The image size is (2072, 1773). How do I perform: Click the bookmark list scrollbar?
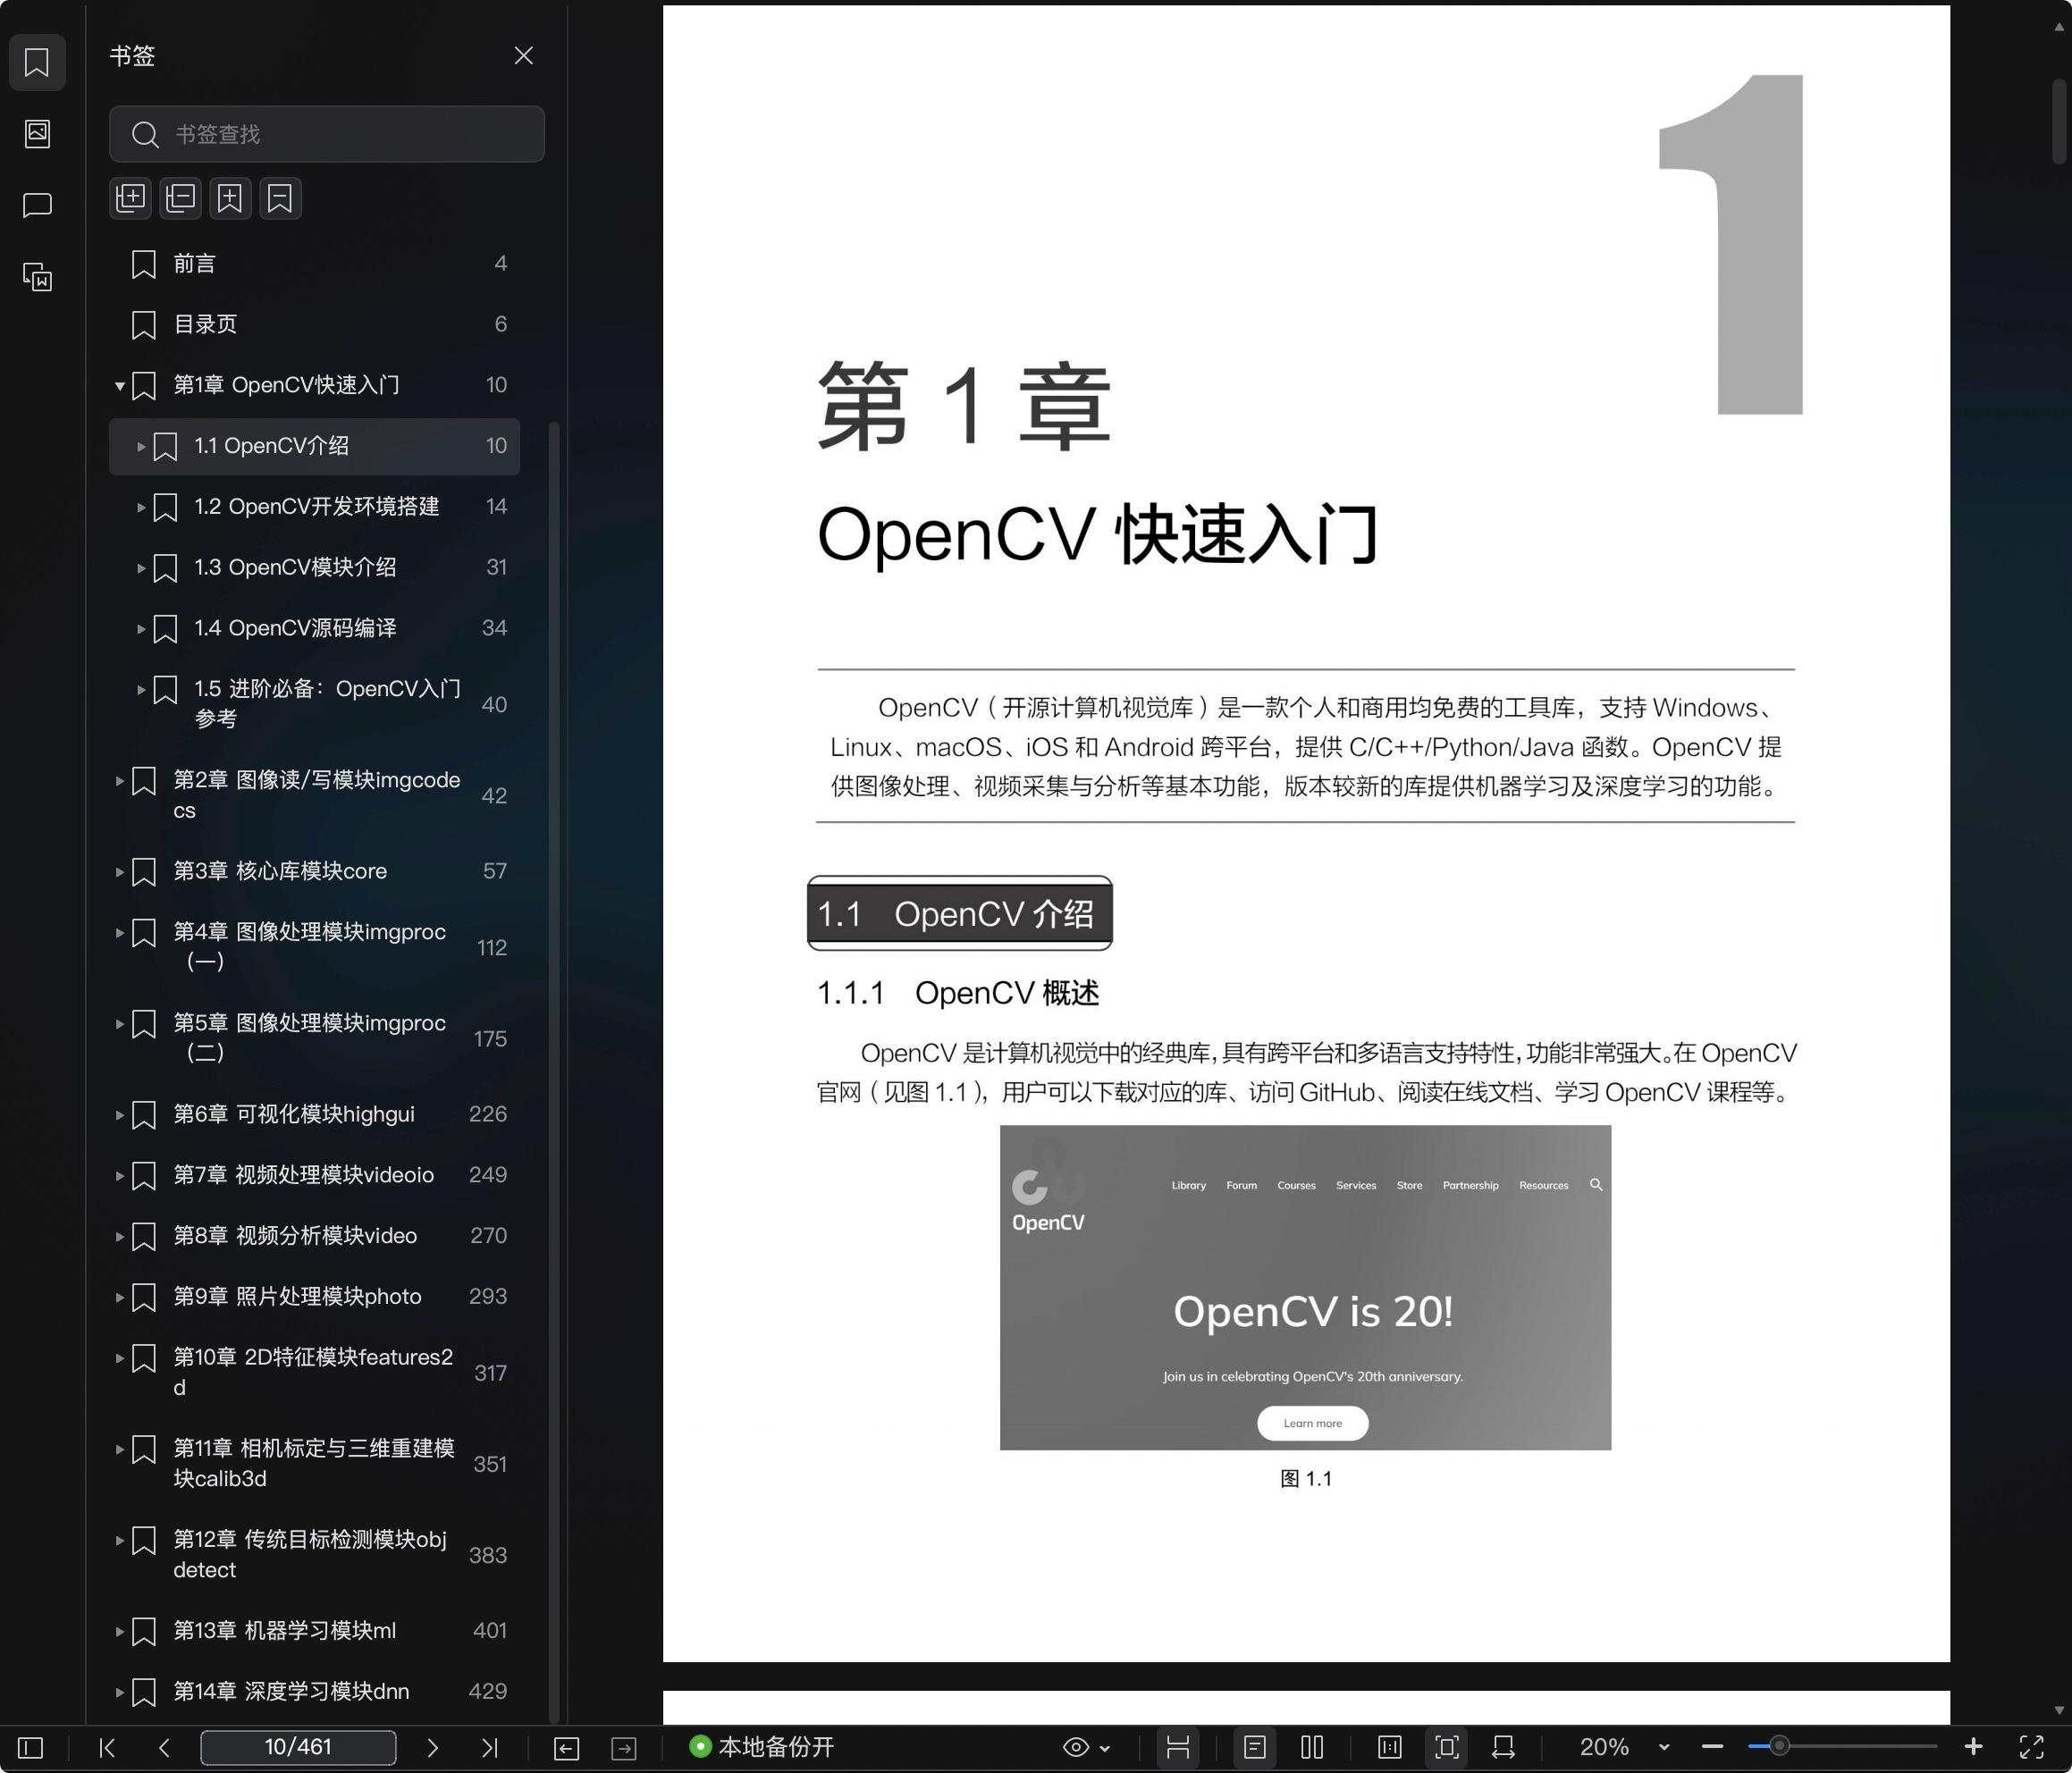coord(554,1072)
